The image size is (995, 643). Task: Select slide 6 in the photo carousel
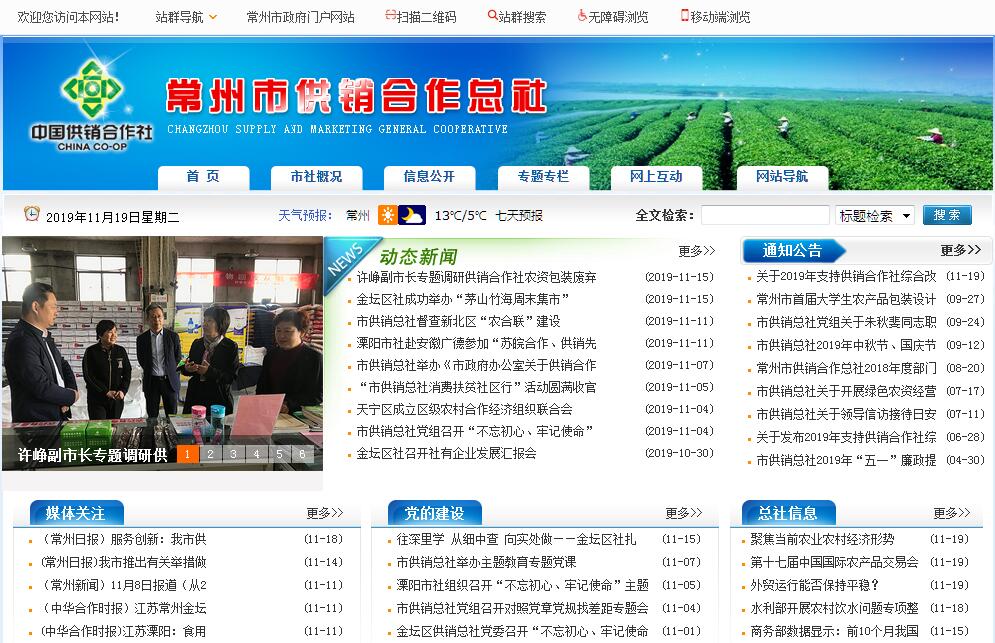301,454
